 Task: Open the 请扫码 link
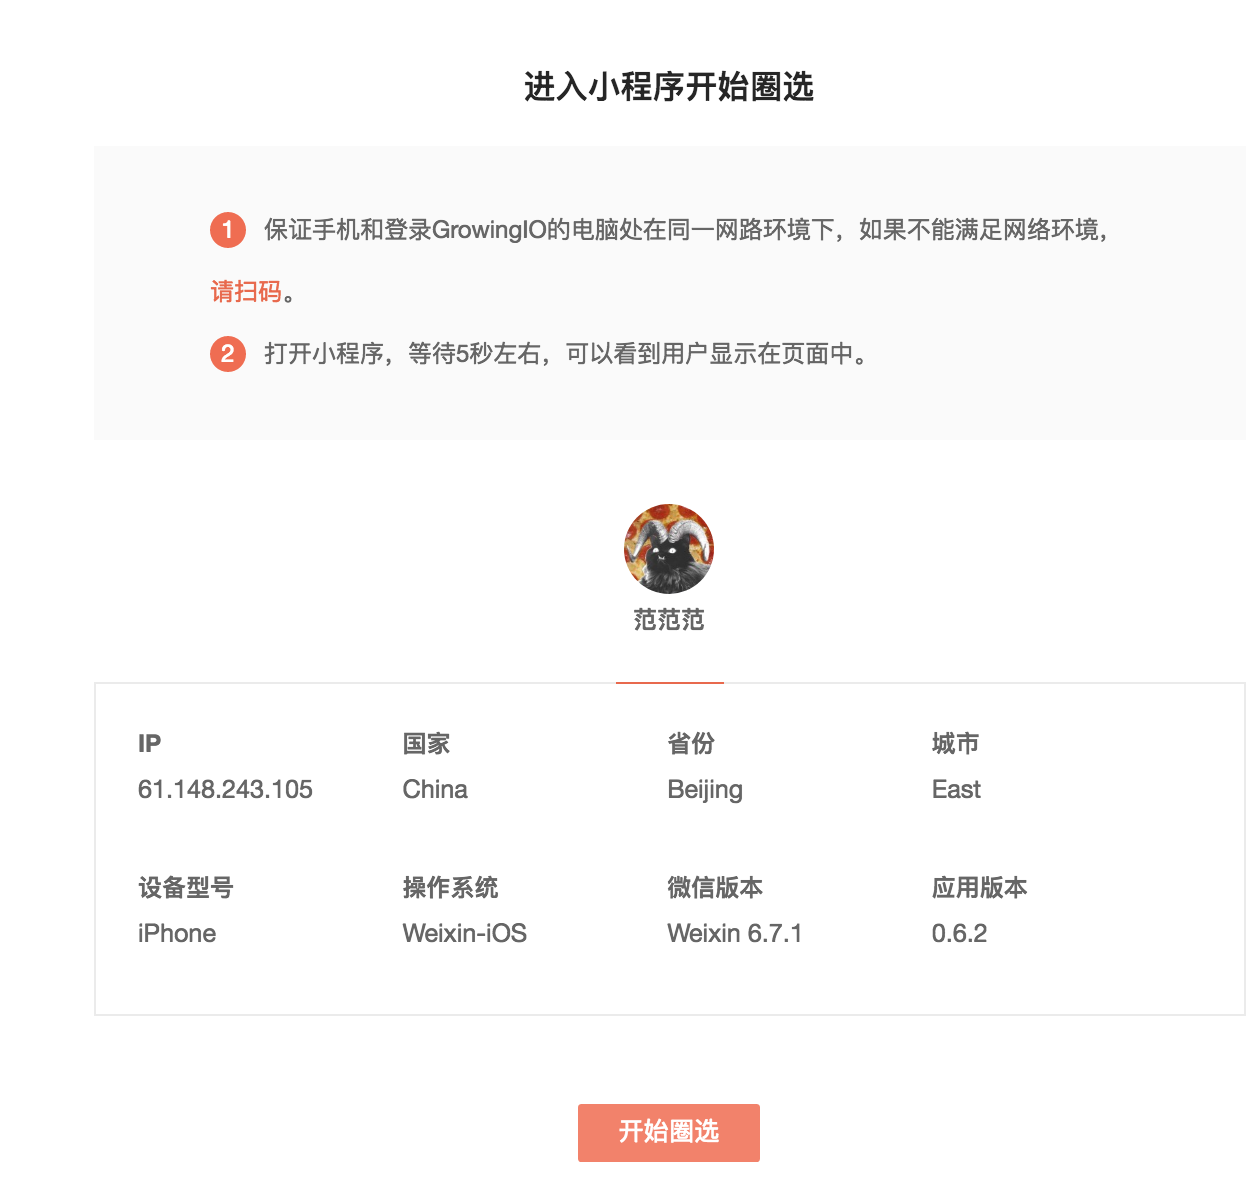[246, 291]
